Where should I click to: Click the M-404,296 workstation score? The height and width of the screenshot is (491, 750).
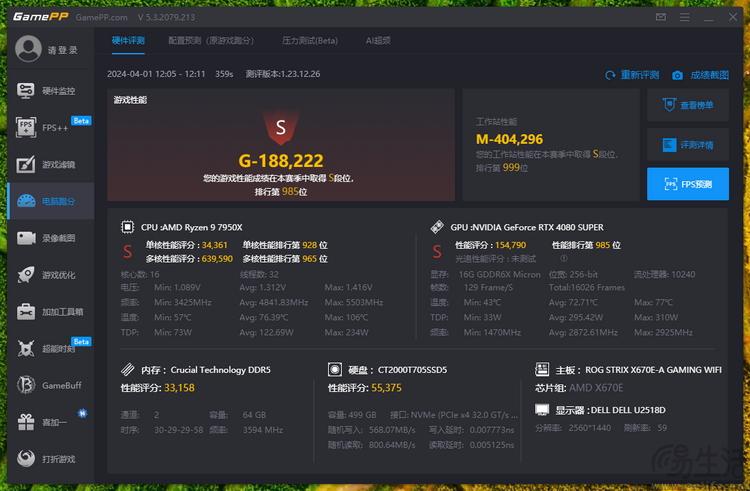tap(509, 139)
